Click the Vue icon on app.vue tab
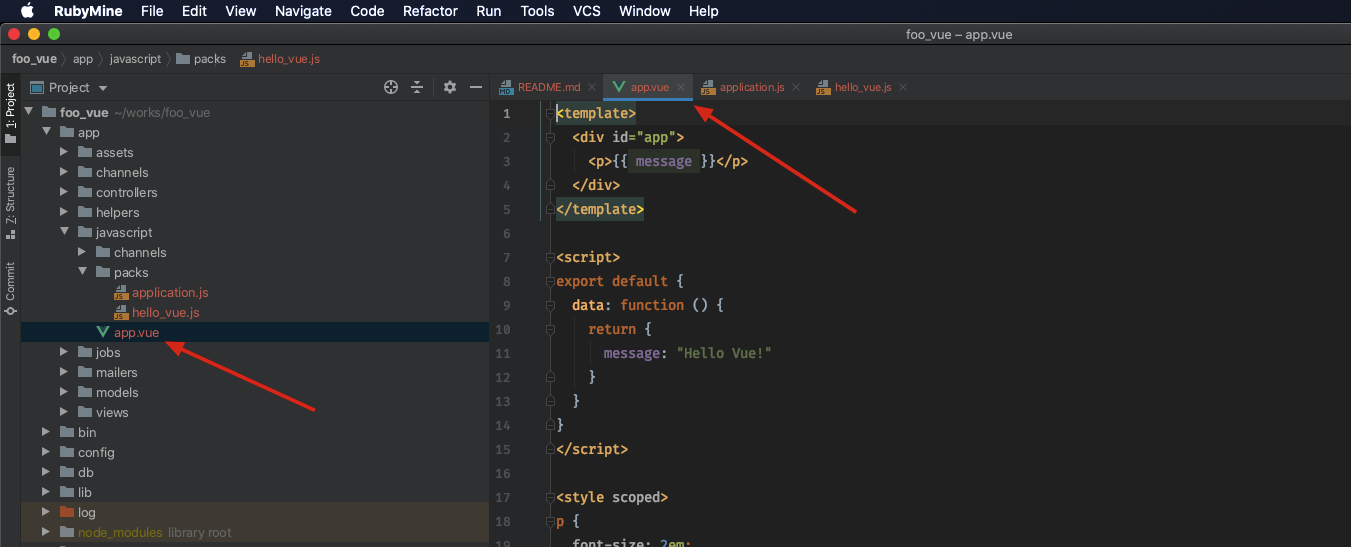This screenshot has height=547, width=1351. [619, 87]
